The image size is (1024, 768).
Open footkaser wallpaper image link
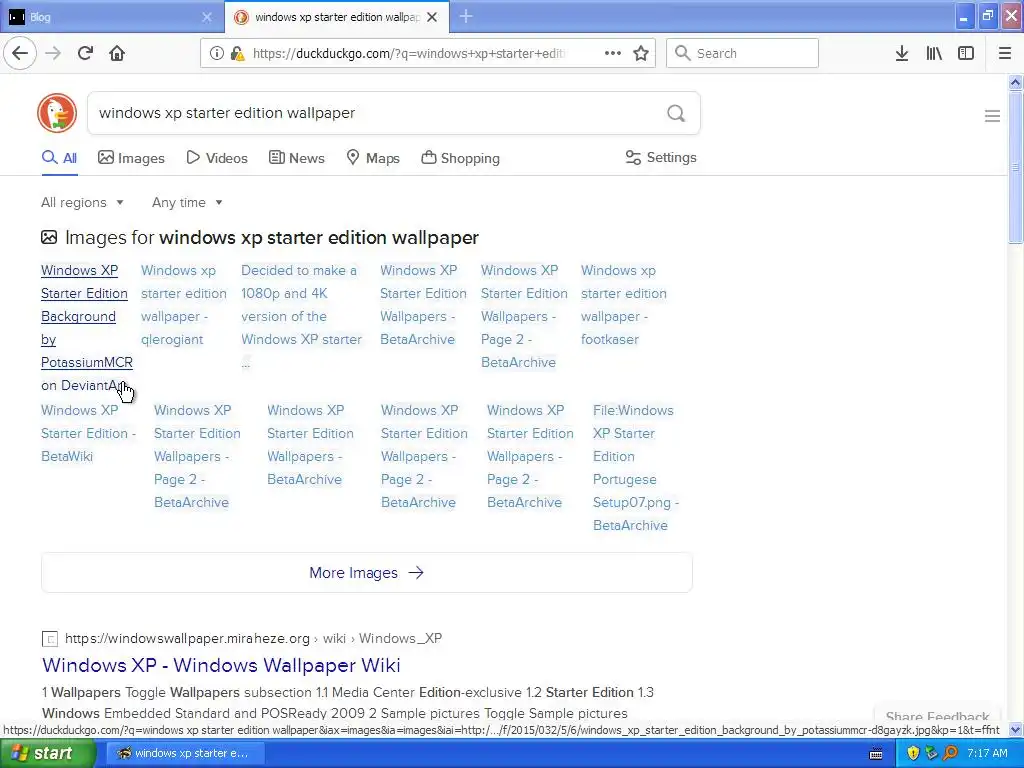click(624, 305)
